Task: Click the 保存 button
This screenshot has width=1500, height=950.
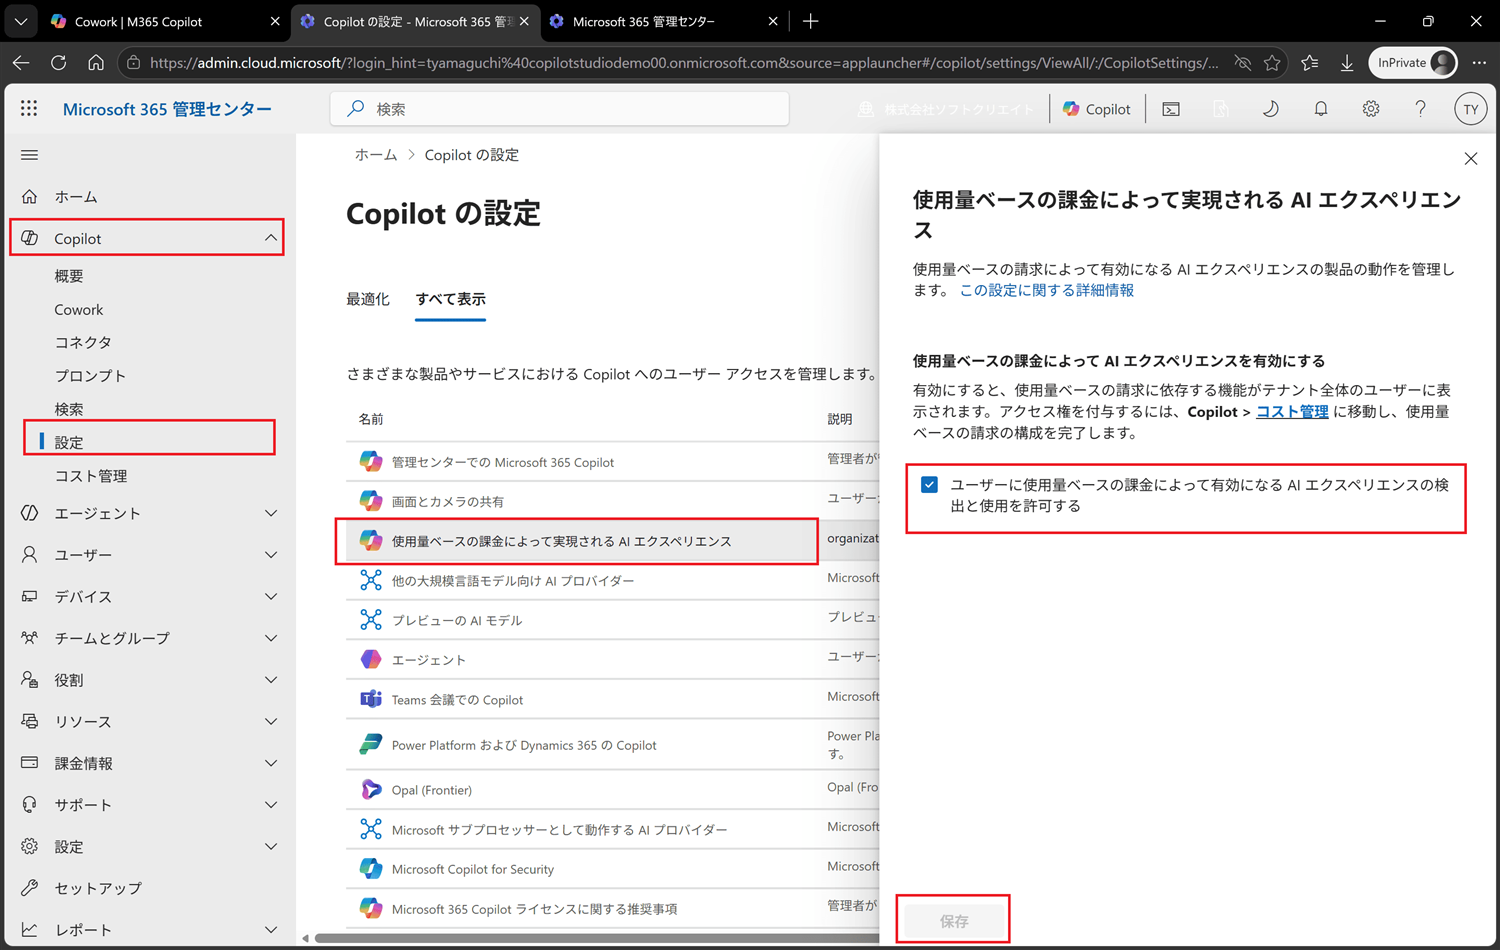Action: tap(953, 921)
